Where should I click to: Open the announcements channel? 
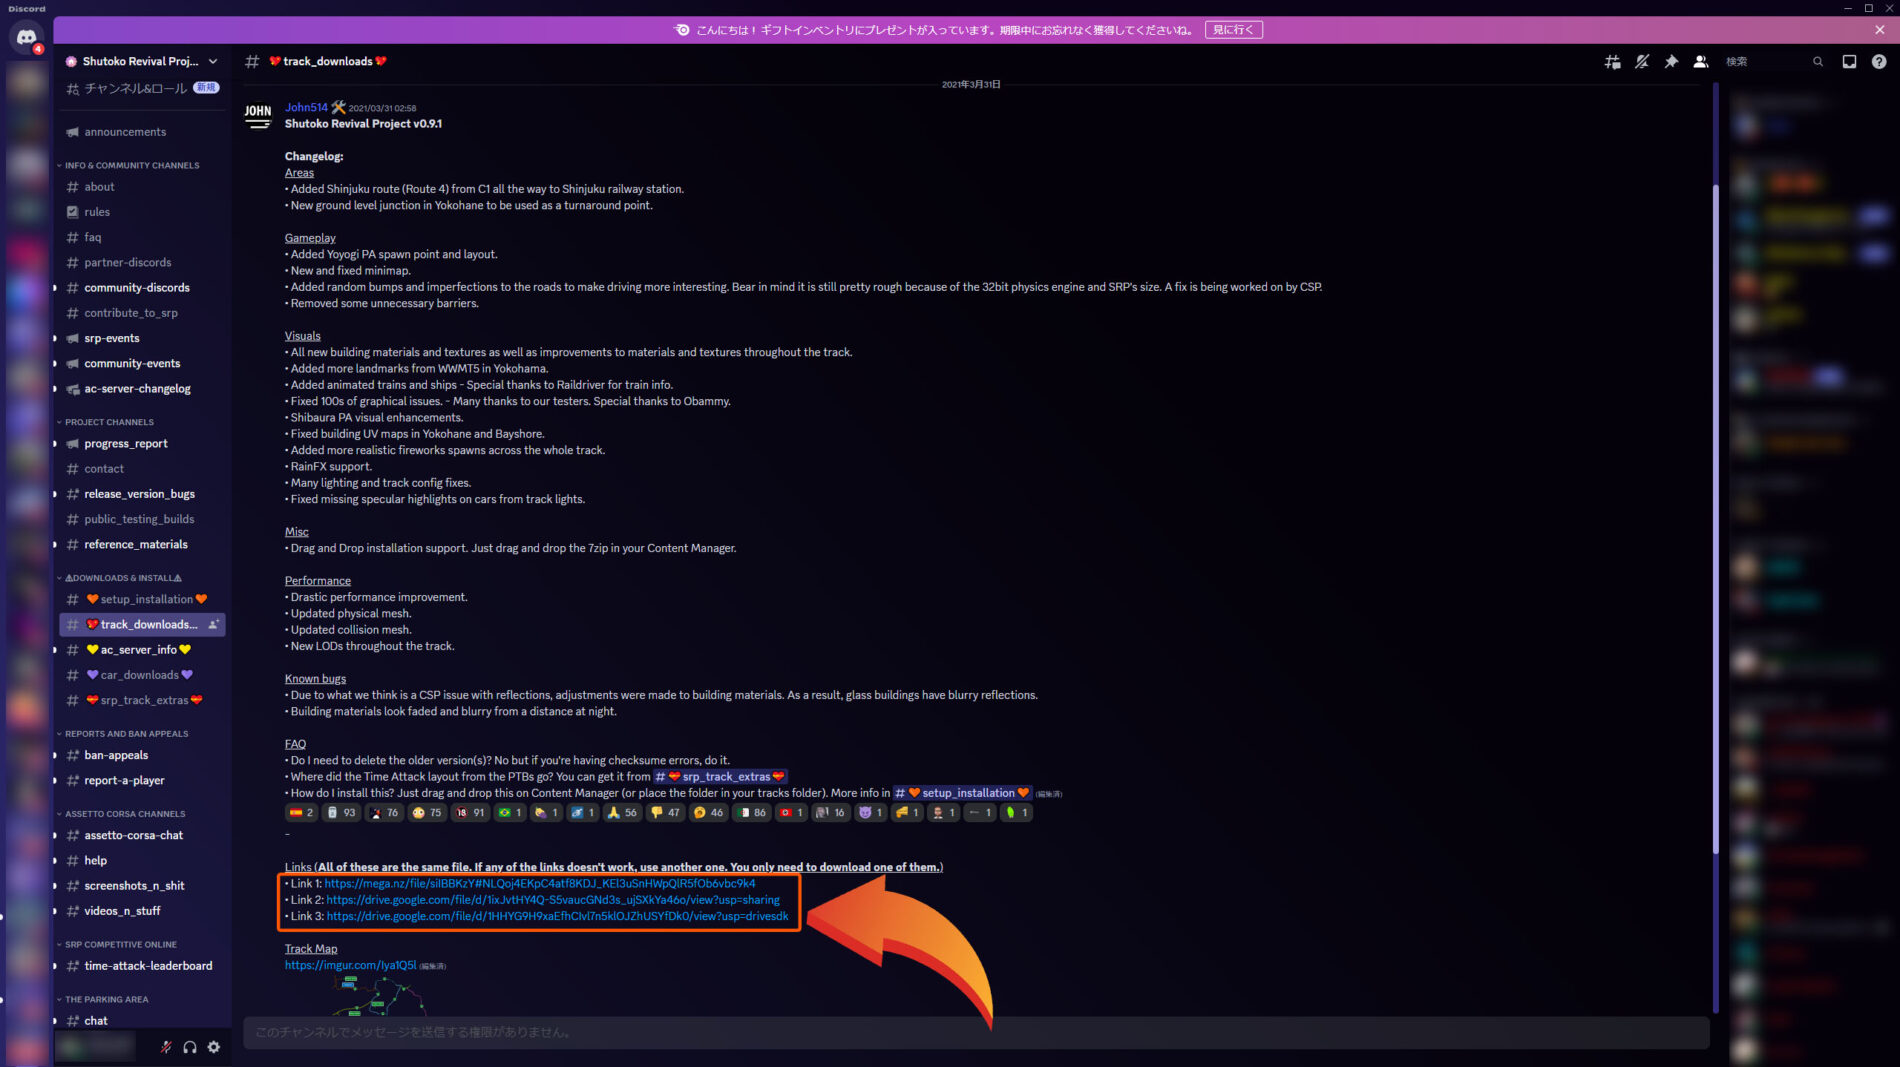[142, 132]
